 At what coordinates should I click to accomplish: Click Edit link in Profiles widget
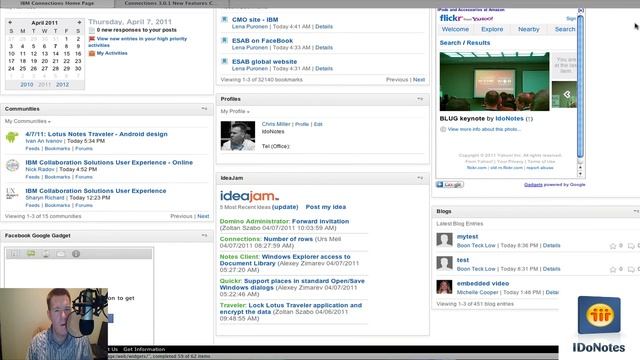point(318,124)
